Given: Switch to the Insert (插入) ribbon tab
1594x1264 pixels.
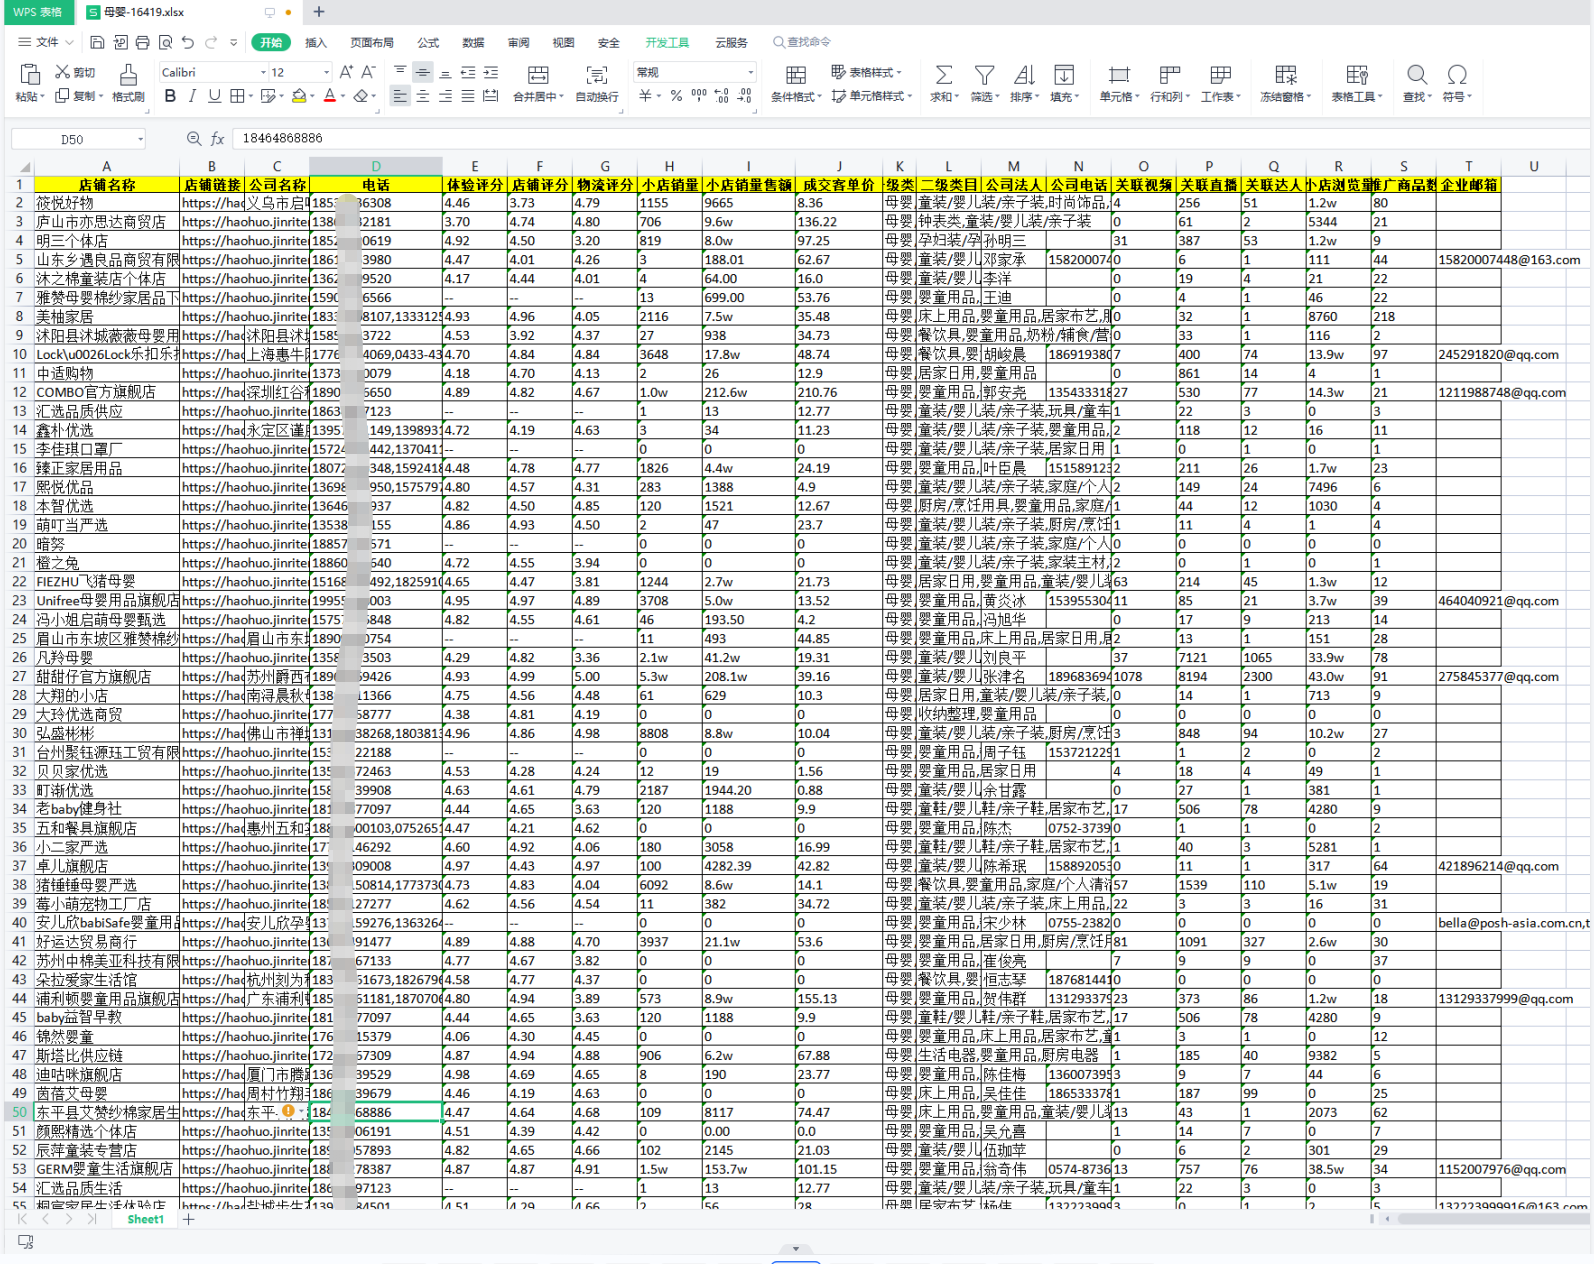Looking at the screenshot, I should coord(316,43).
